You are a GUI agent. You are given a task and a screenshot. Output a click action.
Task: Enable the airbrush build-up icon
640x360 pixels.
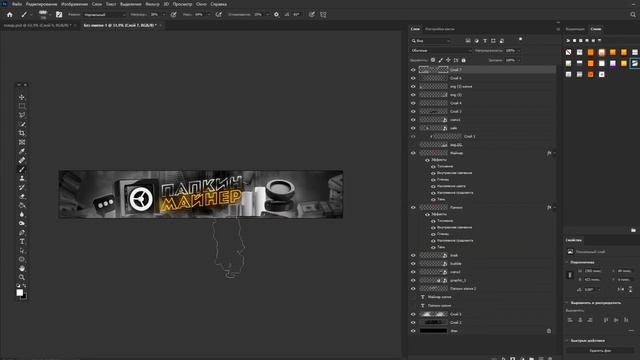point(219,14)
